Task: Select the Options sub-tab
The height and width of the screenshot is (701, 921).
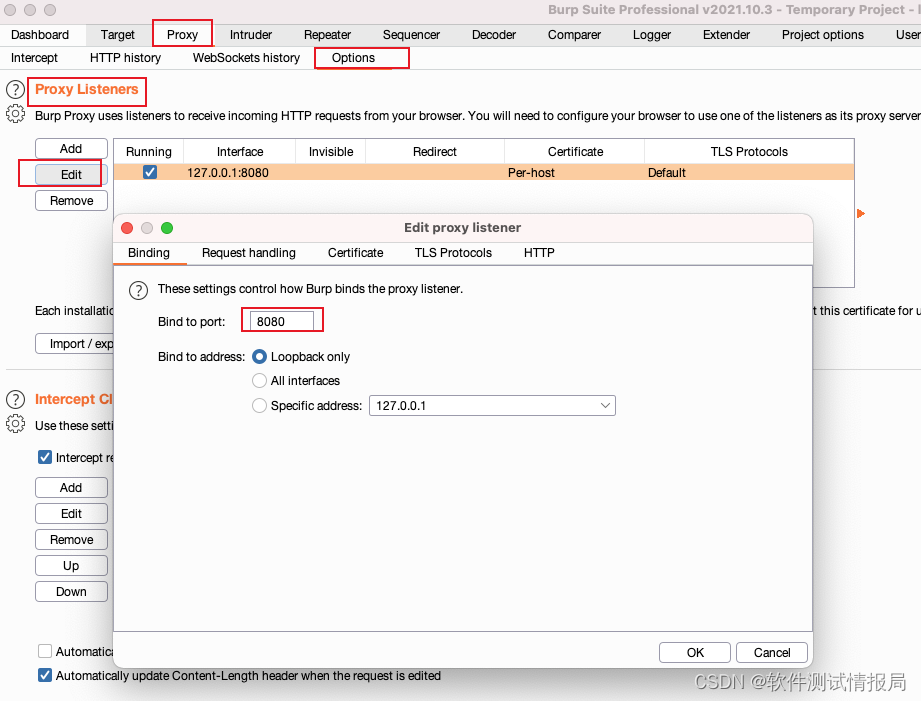Action: [x=353, y=58]
